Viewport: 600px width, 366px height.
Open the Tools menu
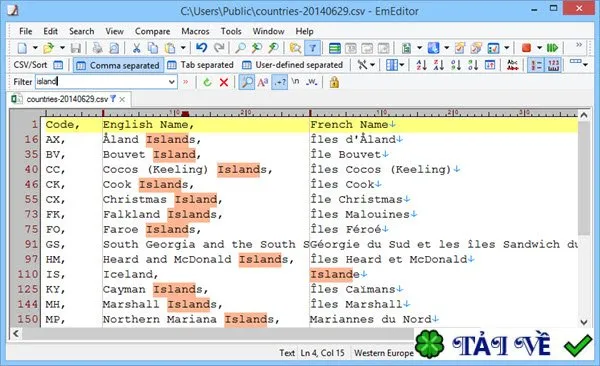[231, 31]
